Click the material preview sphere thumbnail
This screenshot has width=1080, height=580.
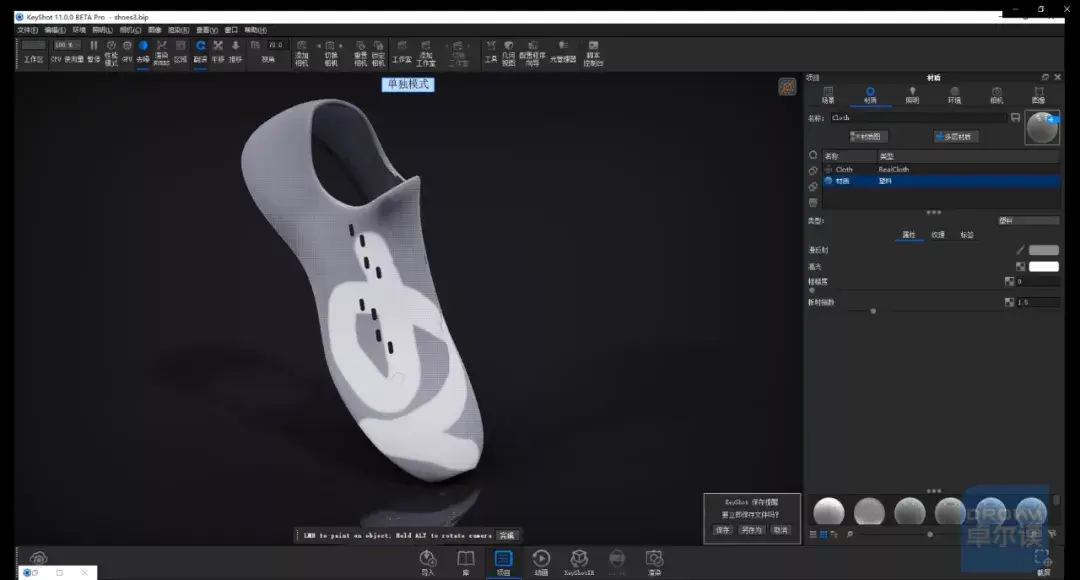[x=1041, y=127]
